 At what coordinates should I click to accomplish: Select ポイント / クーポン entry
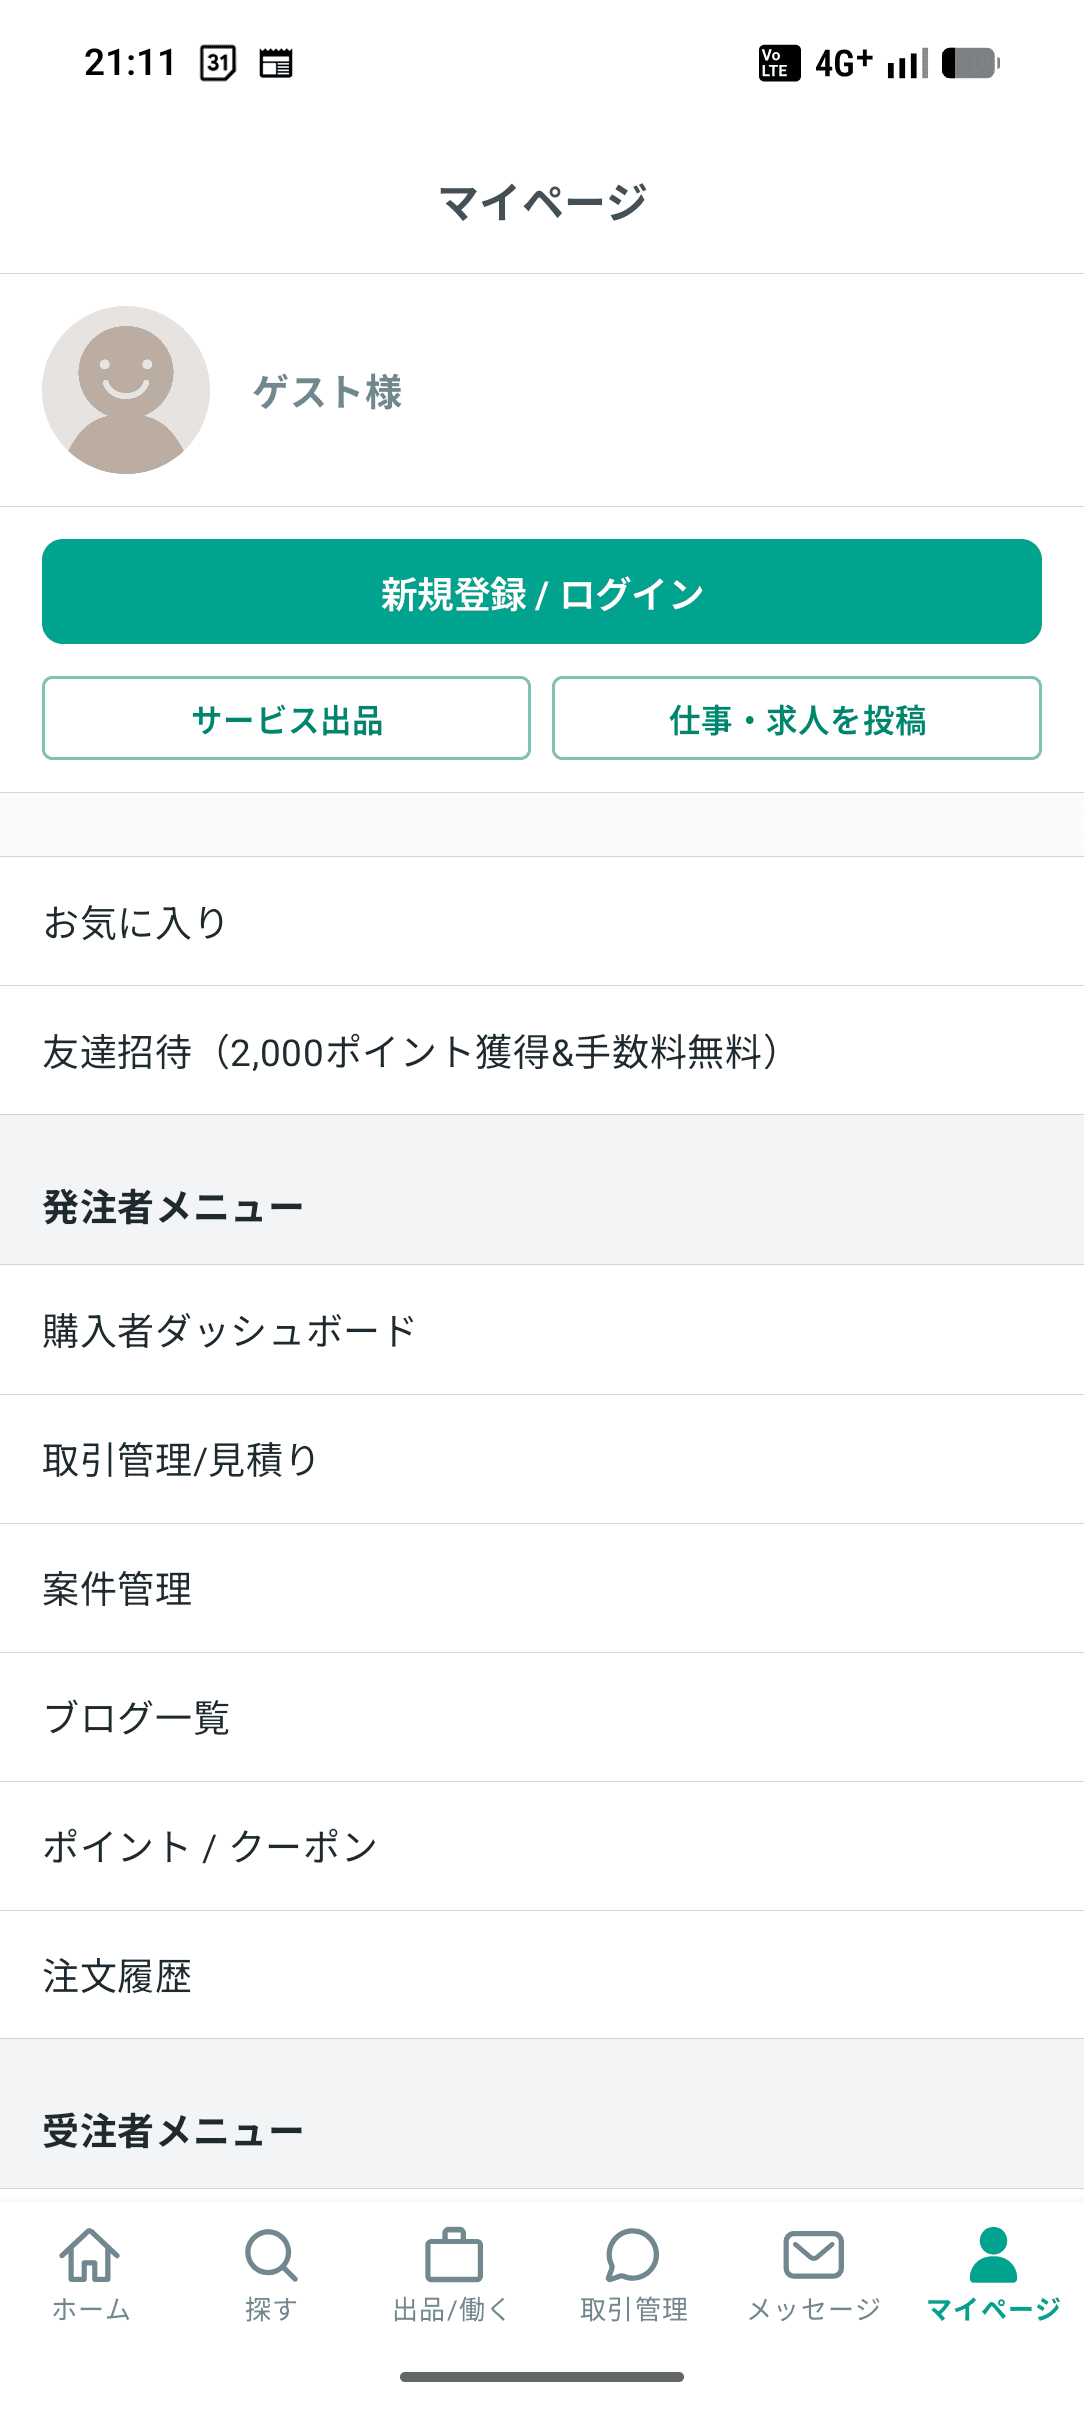point(210,1847)
